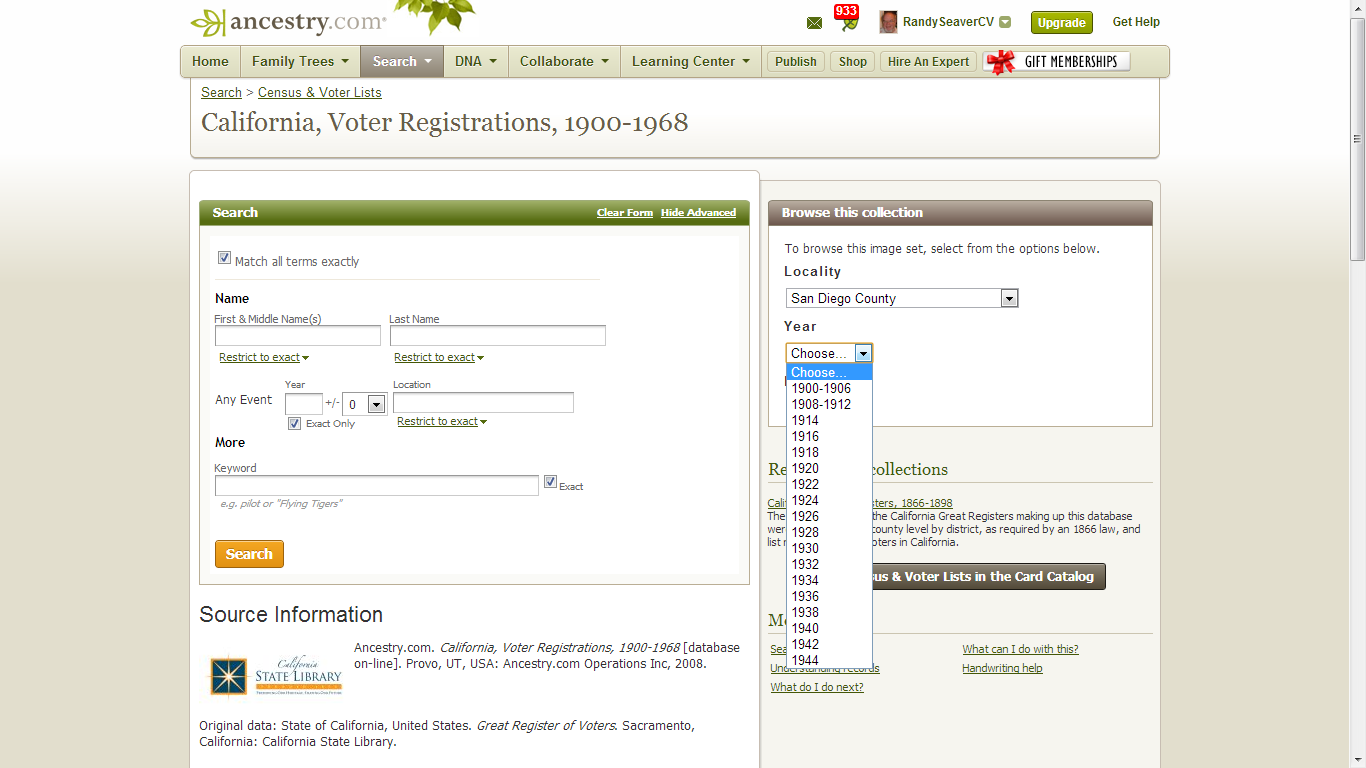
Task: Open the Learning Center menu
Action: (691, 61)
